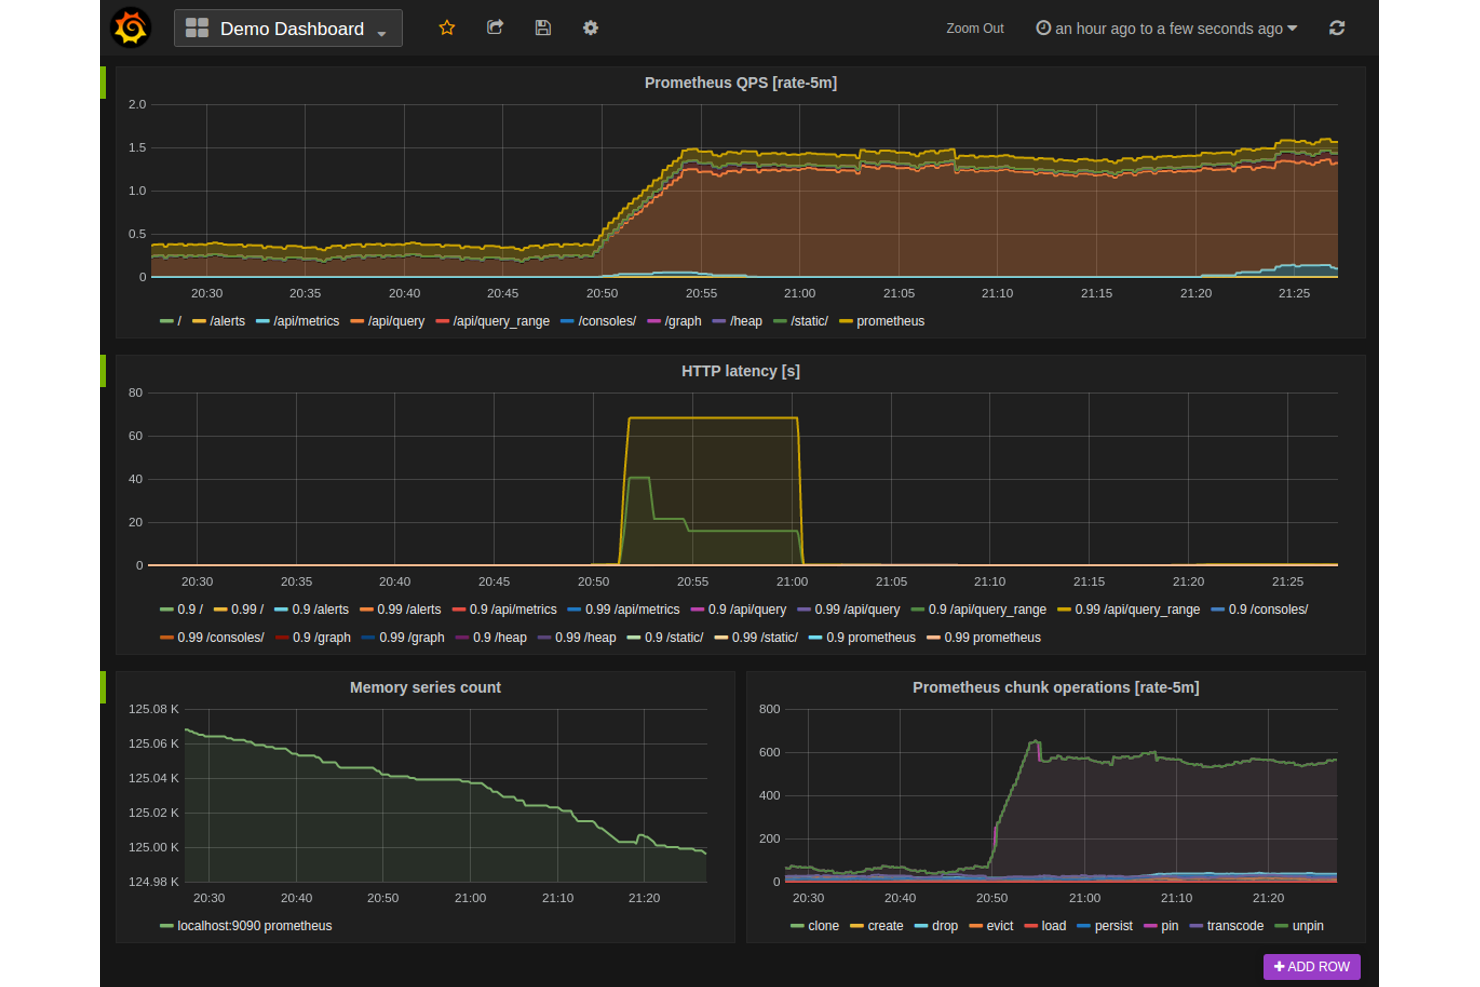Open the HTTP latency panel title menu
The height and width of the screenshot is (987, 1480).
click(x=741, y=371)
